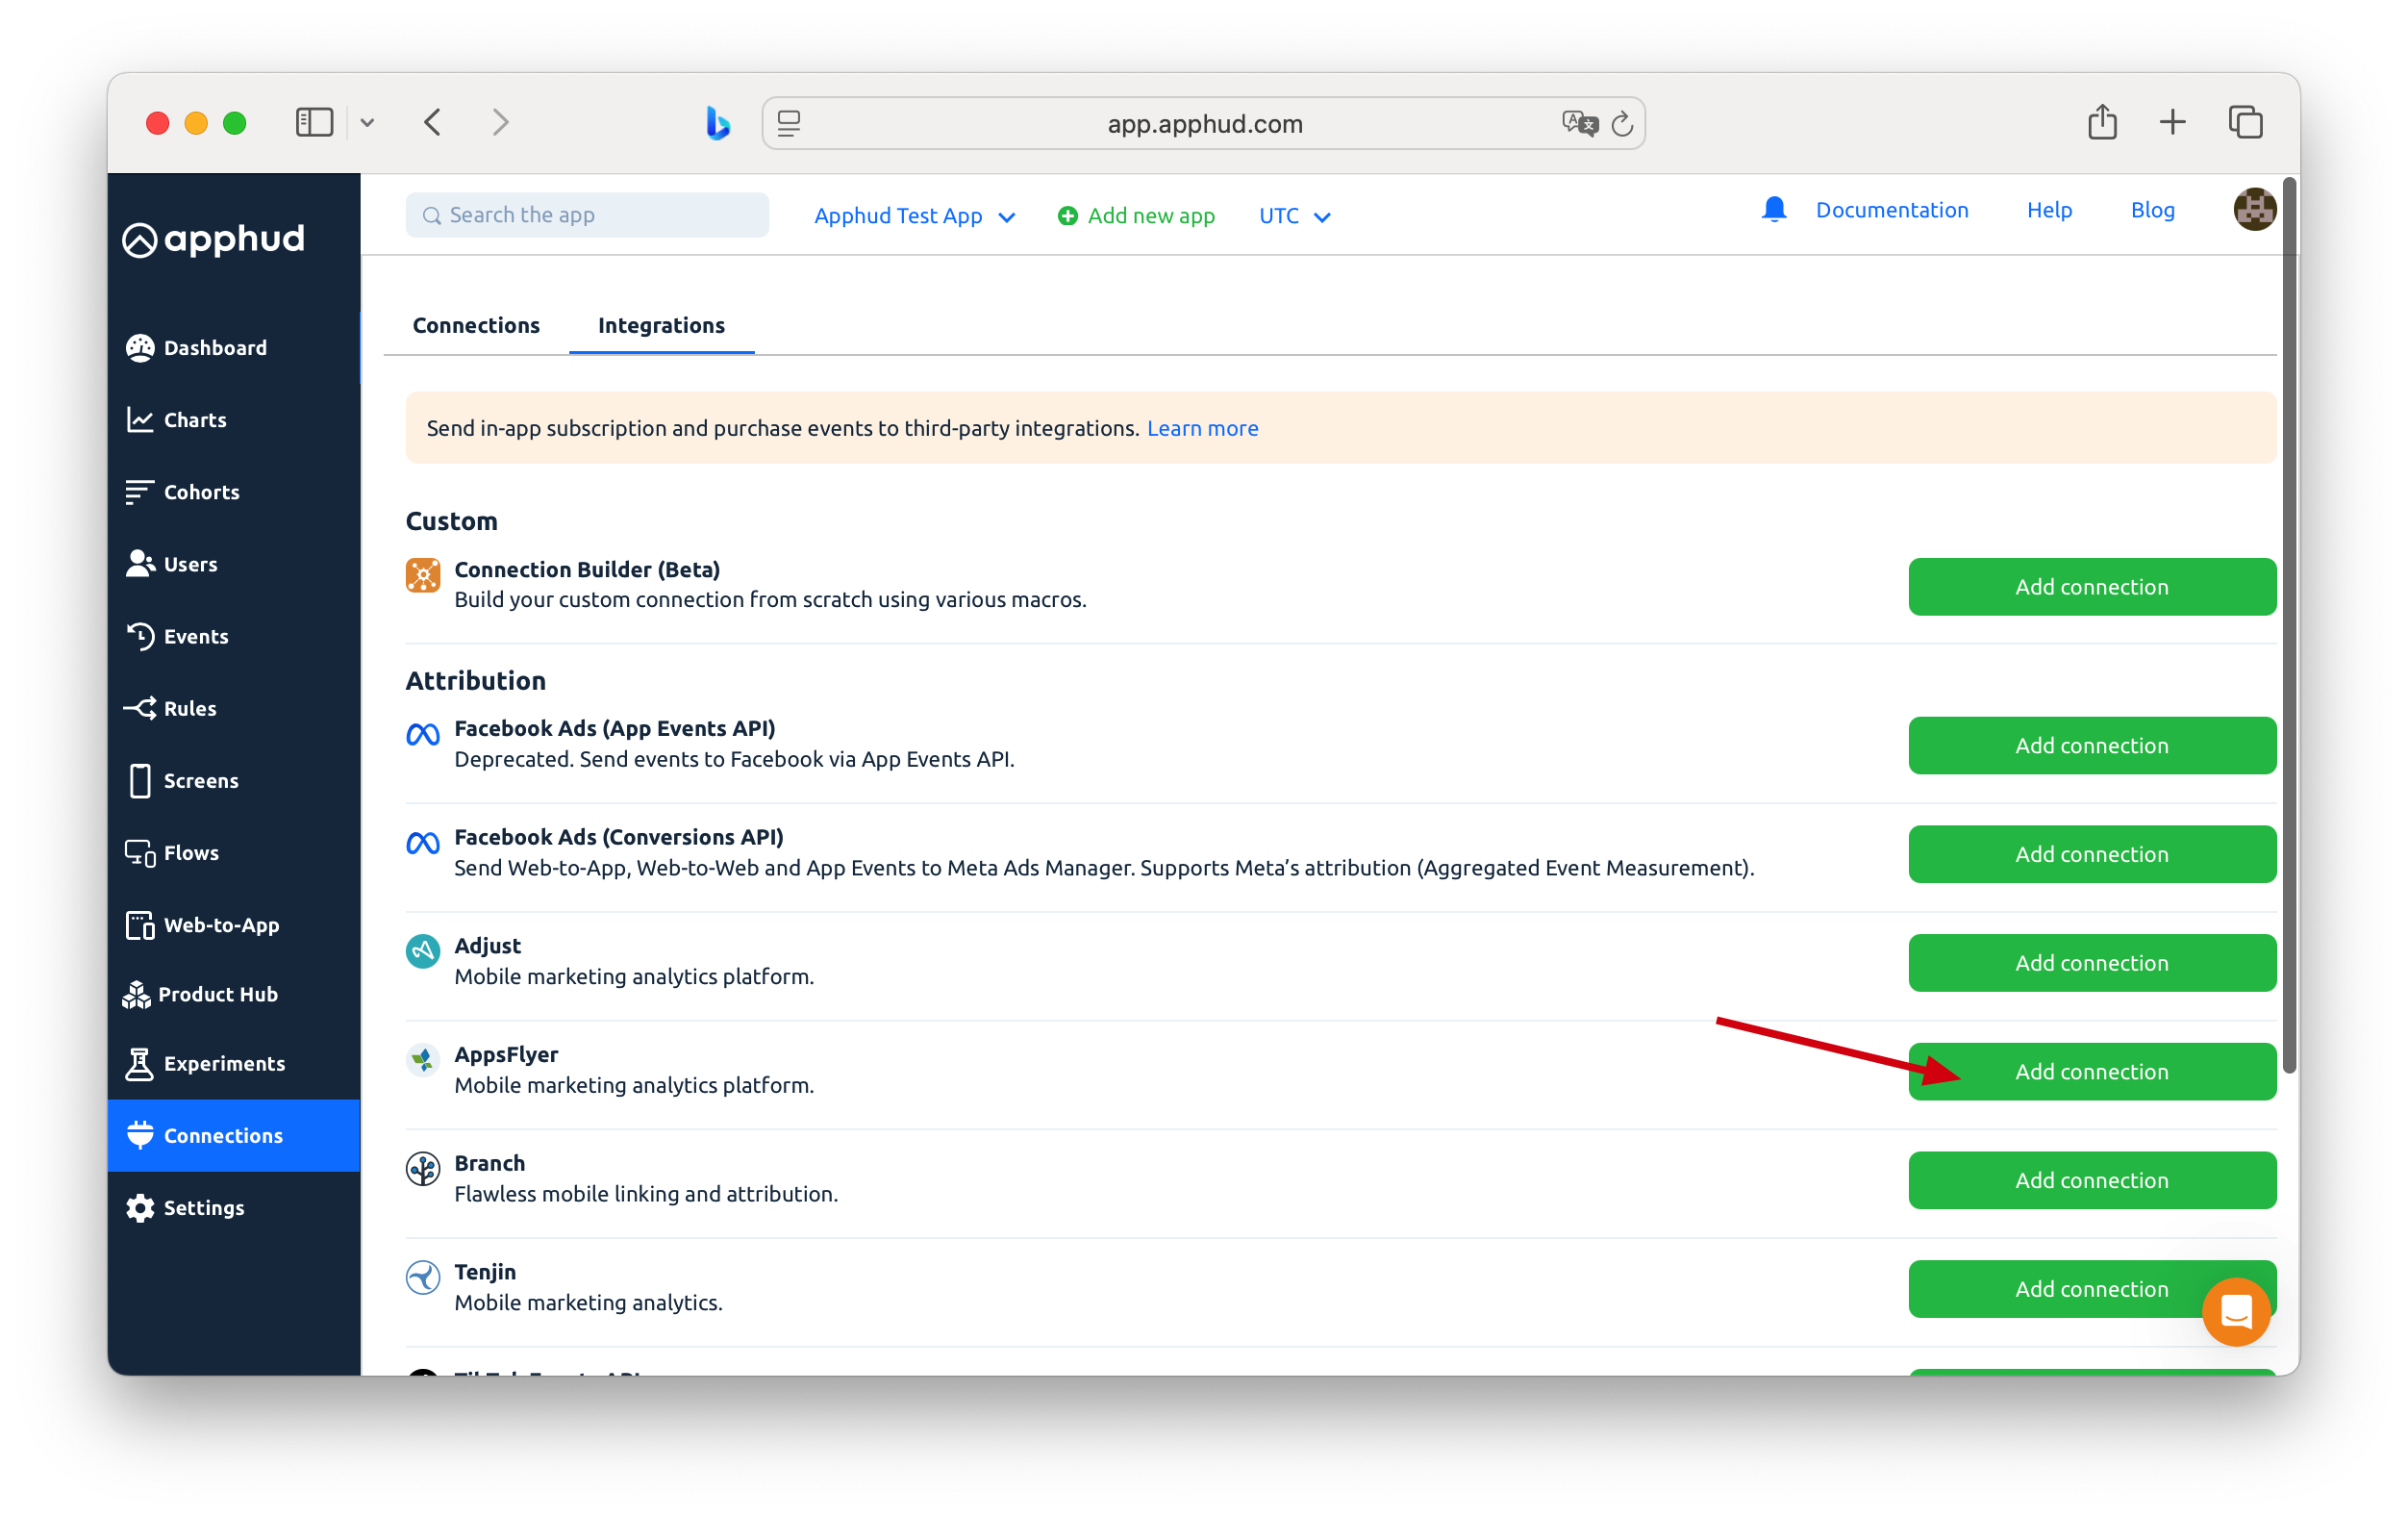The height and width of the screenshot is (1518, 2408).
Task: Show Safari tab overview
Action: tap(2245, 123)
